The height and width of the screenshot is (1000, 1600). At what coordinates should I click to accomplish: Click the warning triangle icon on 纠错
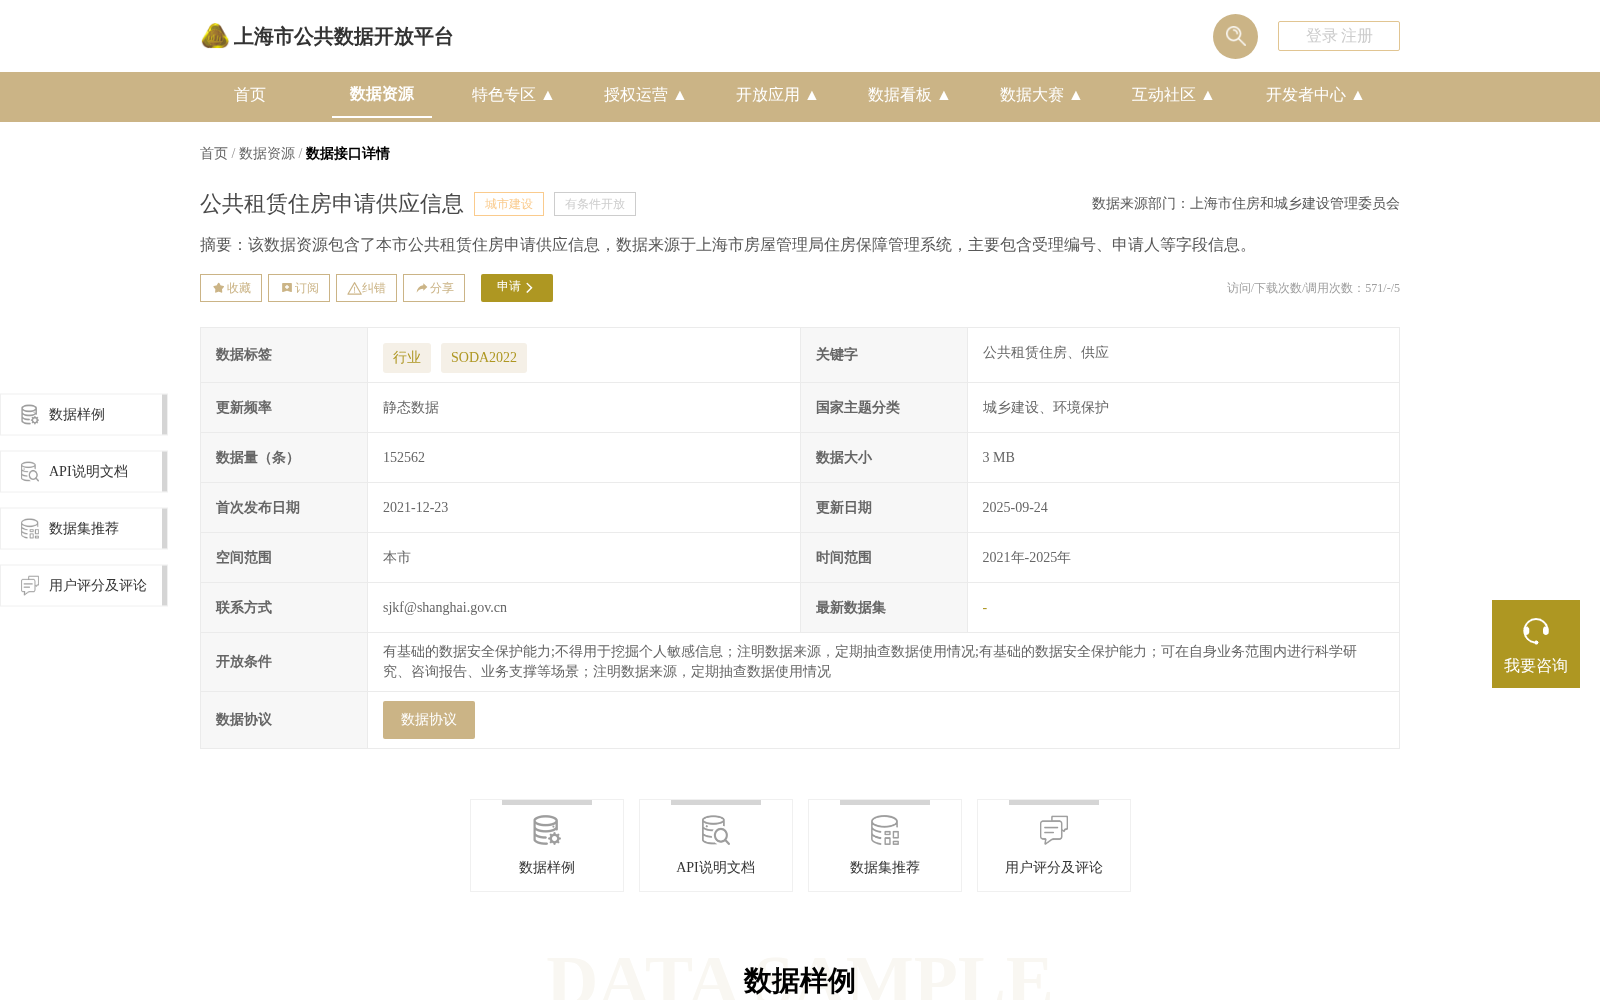(354, 288)
